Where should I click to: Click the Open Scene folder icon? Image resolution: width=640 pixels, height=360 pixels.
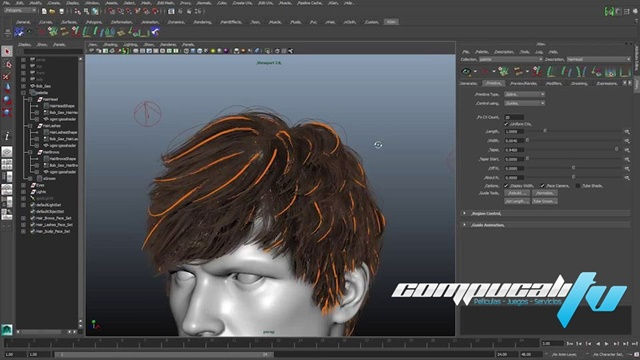tap(53, 11)
